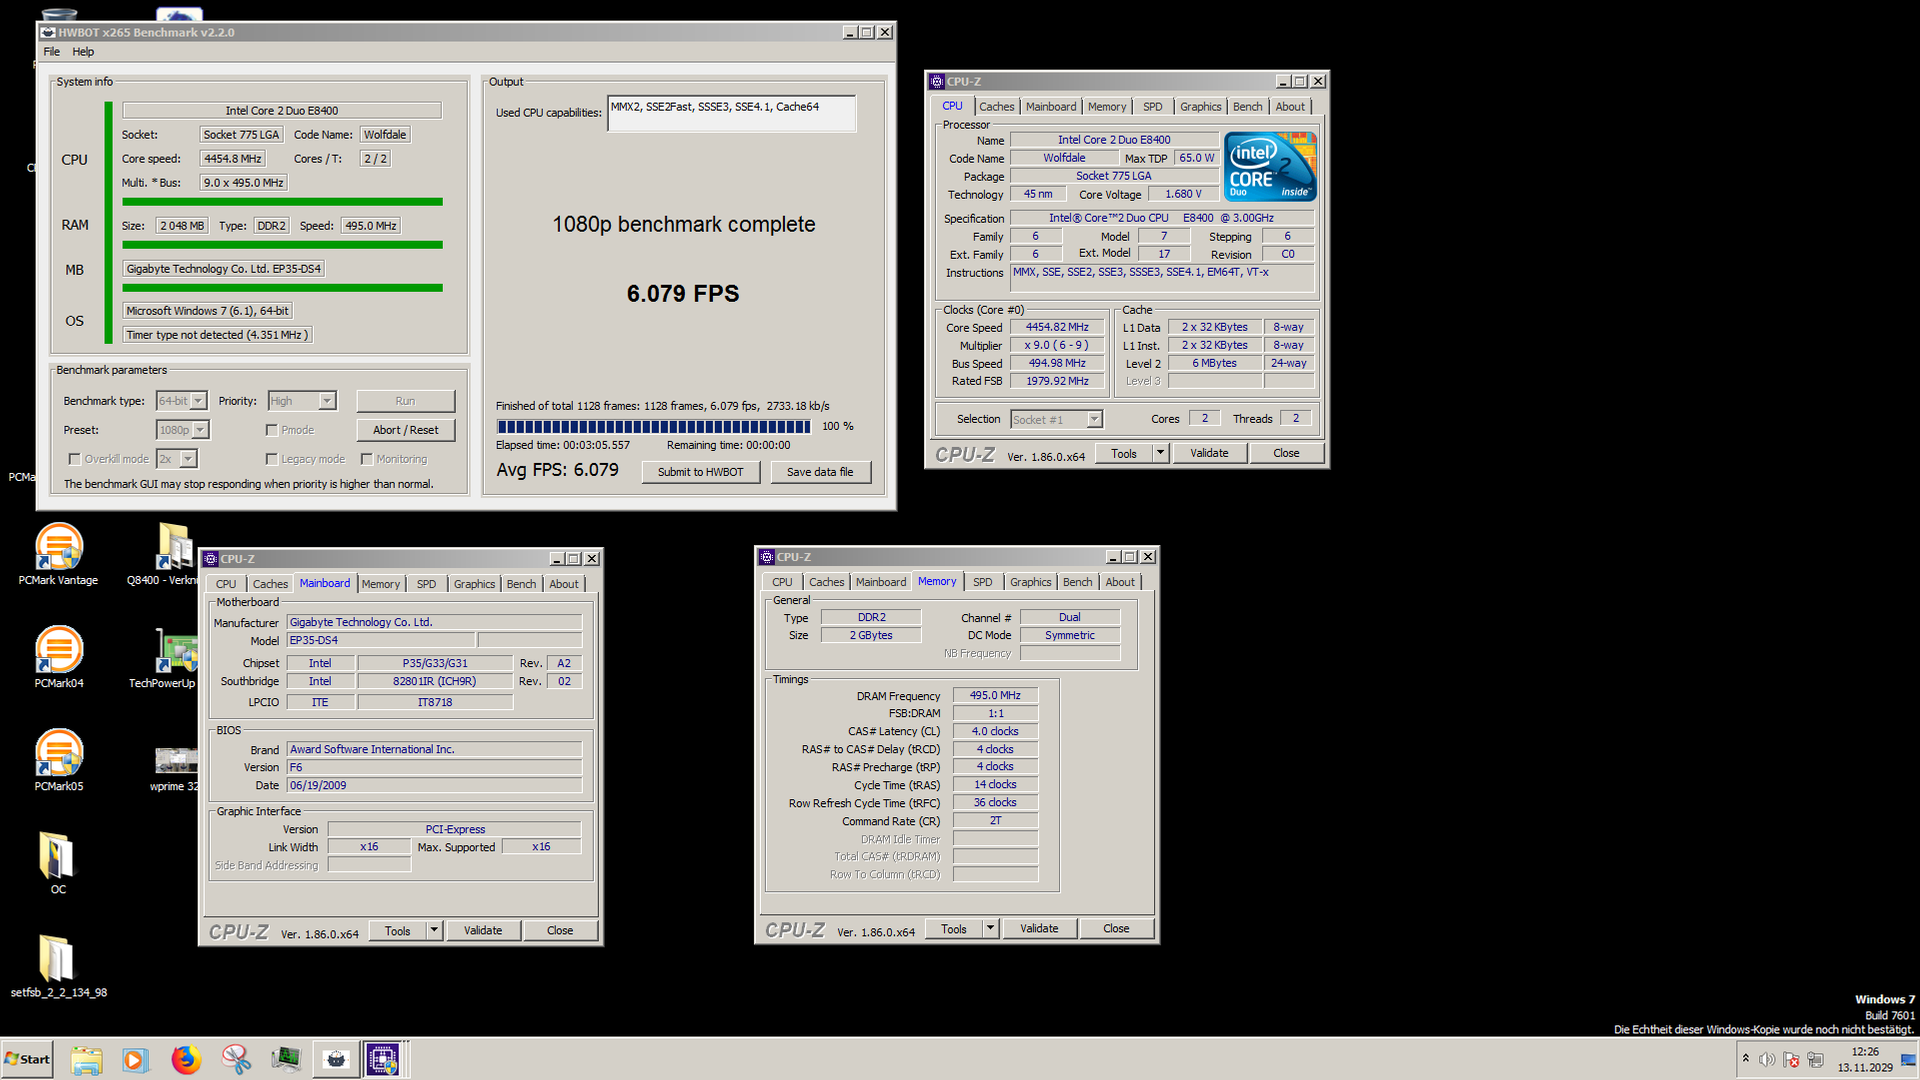Open About tab in CPU-Z Memory window
The width and height of the screenshot is (1920, 1080).
click(1120, 582)
